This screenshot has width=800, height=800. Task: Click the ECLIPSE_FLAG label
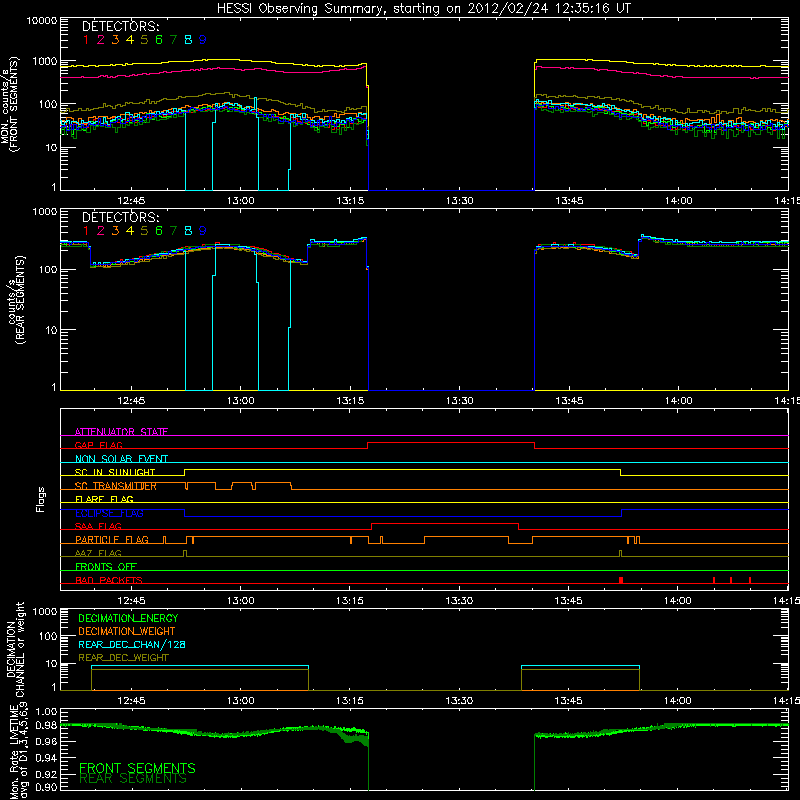coord(109,513)
